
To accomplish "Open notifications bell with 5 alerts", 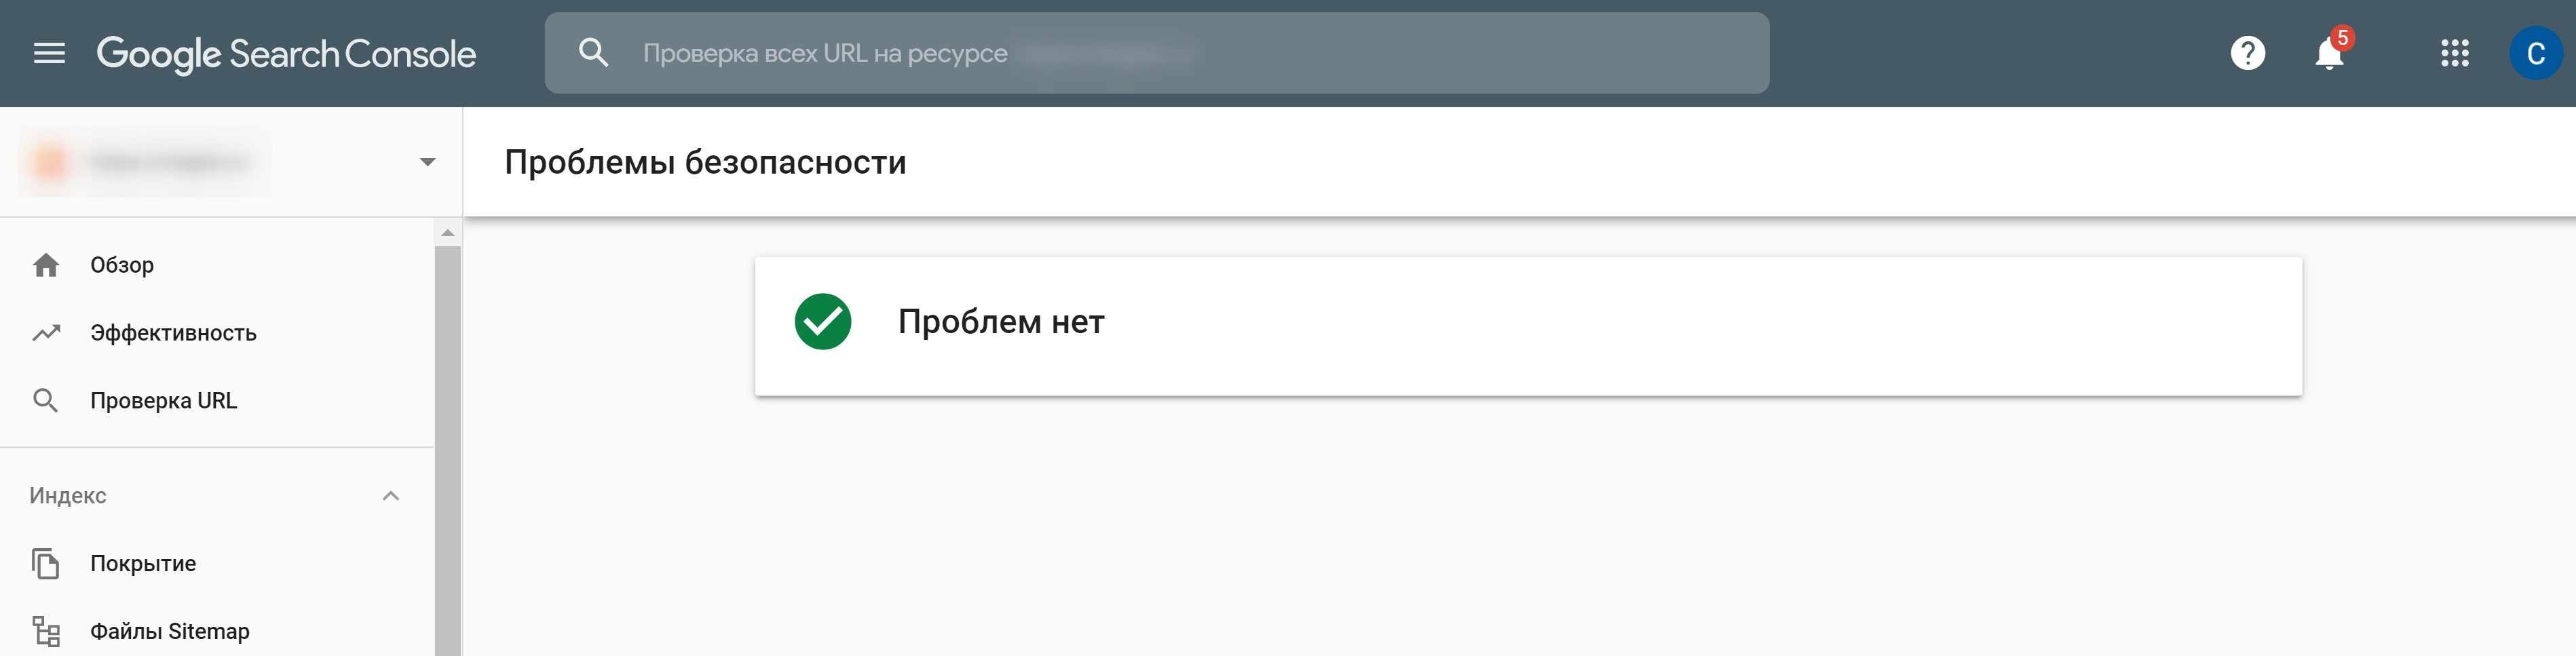I will 2329,53.
